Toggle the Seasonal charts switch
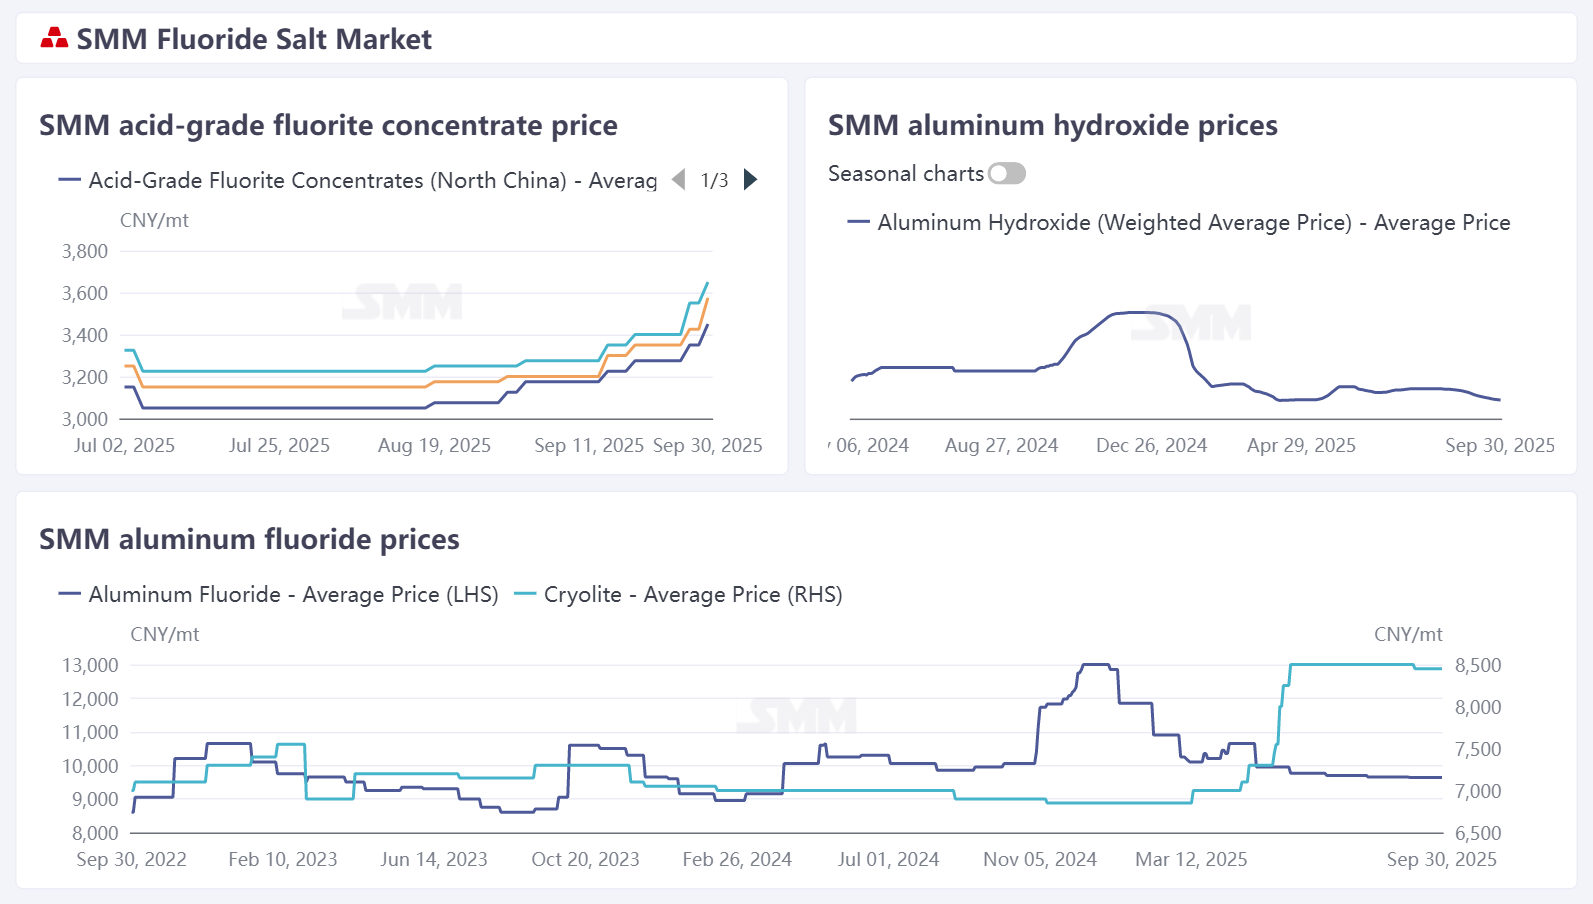 coord(1007,174)
